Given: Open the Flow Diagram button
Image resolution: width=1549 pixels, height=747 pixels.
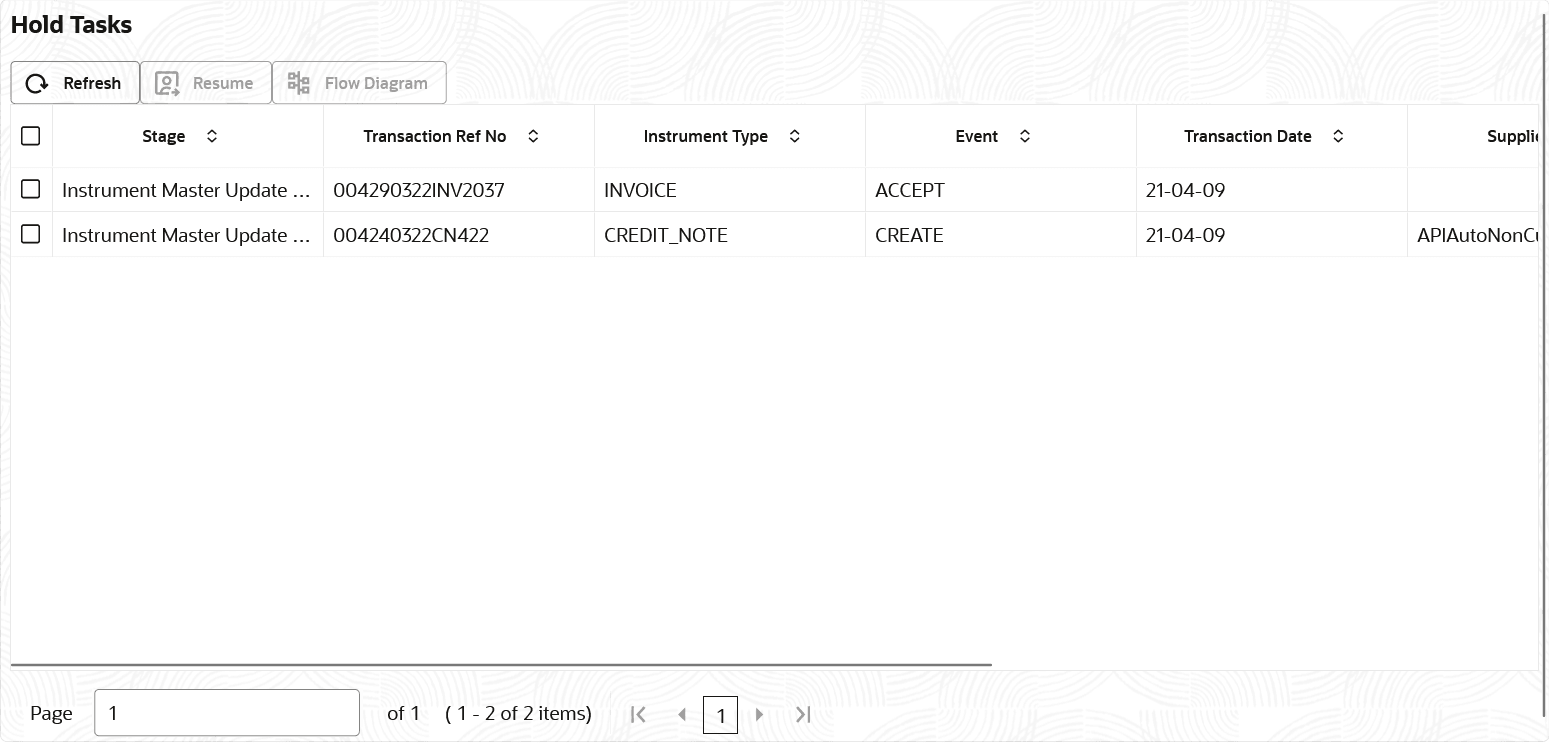Looking at the screenshot, I should tap(358, 83).
